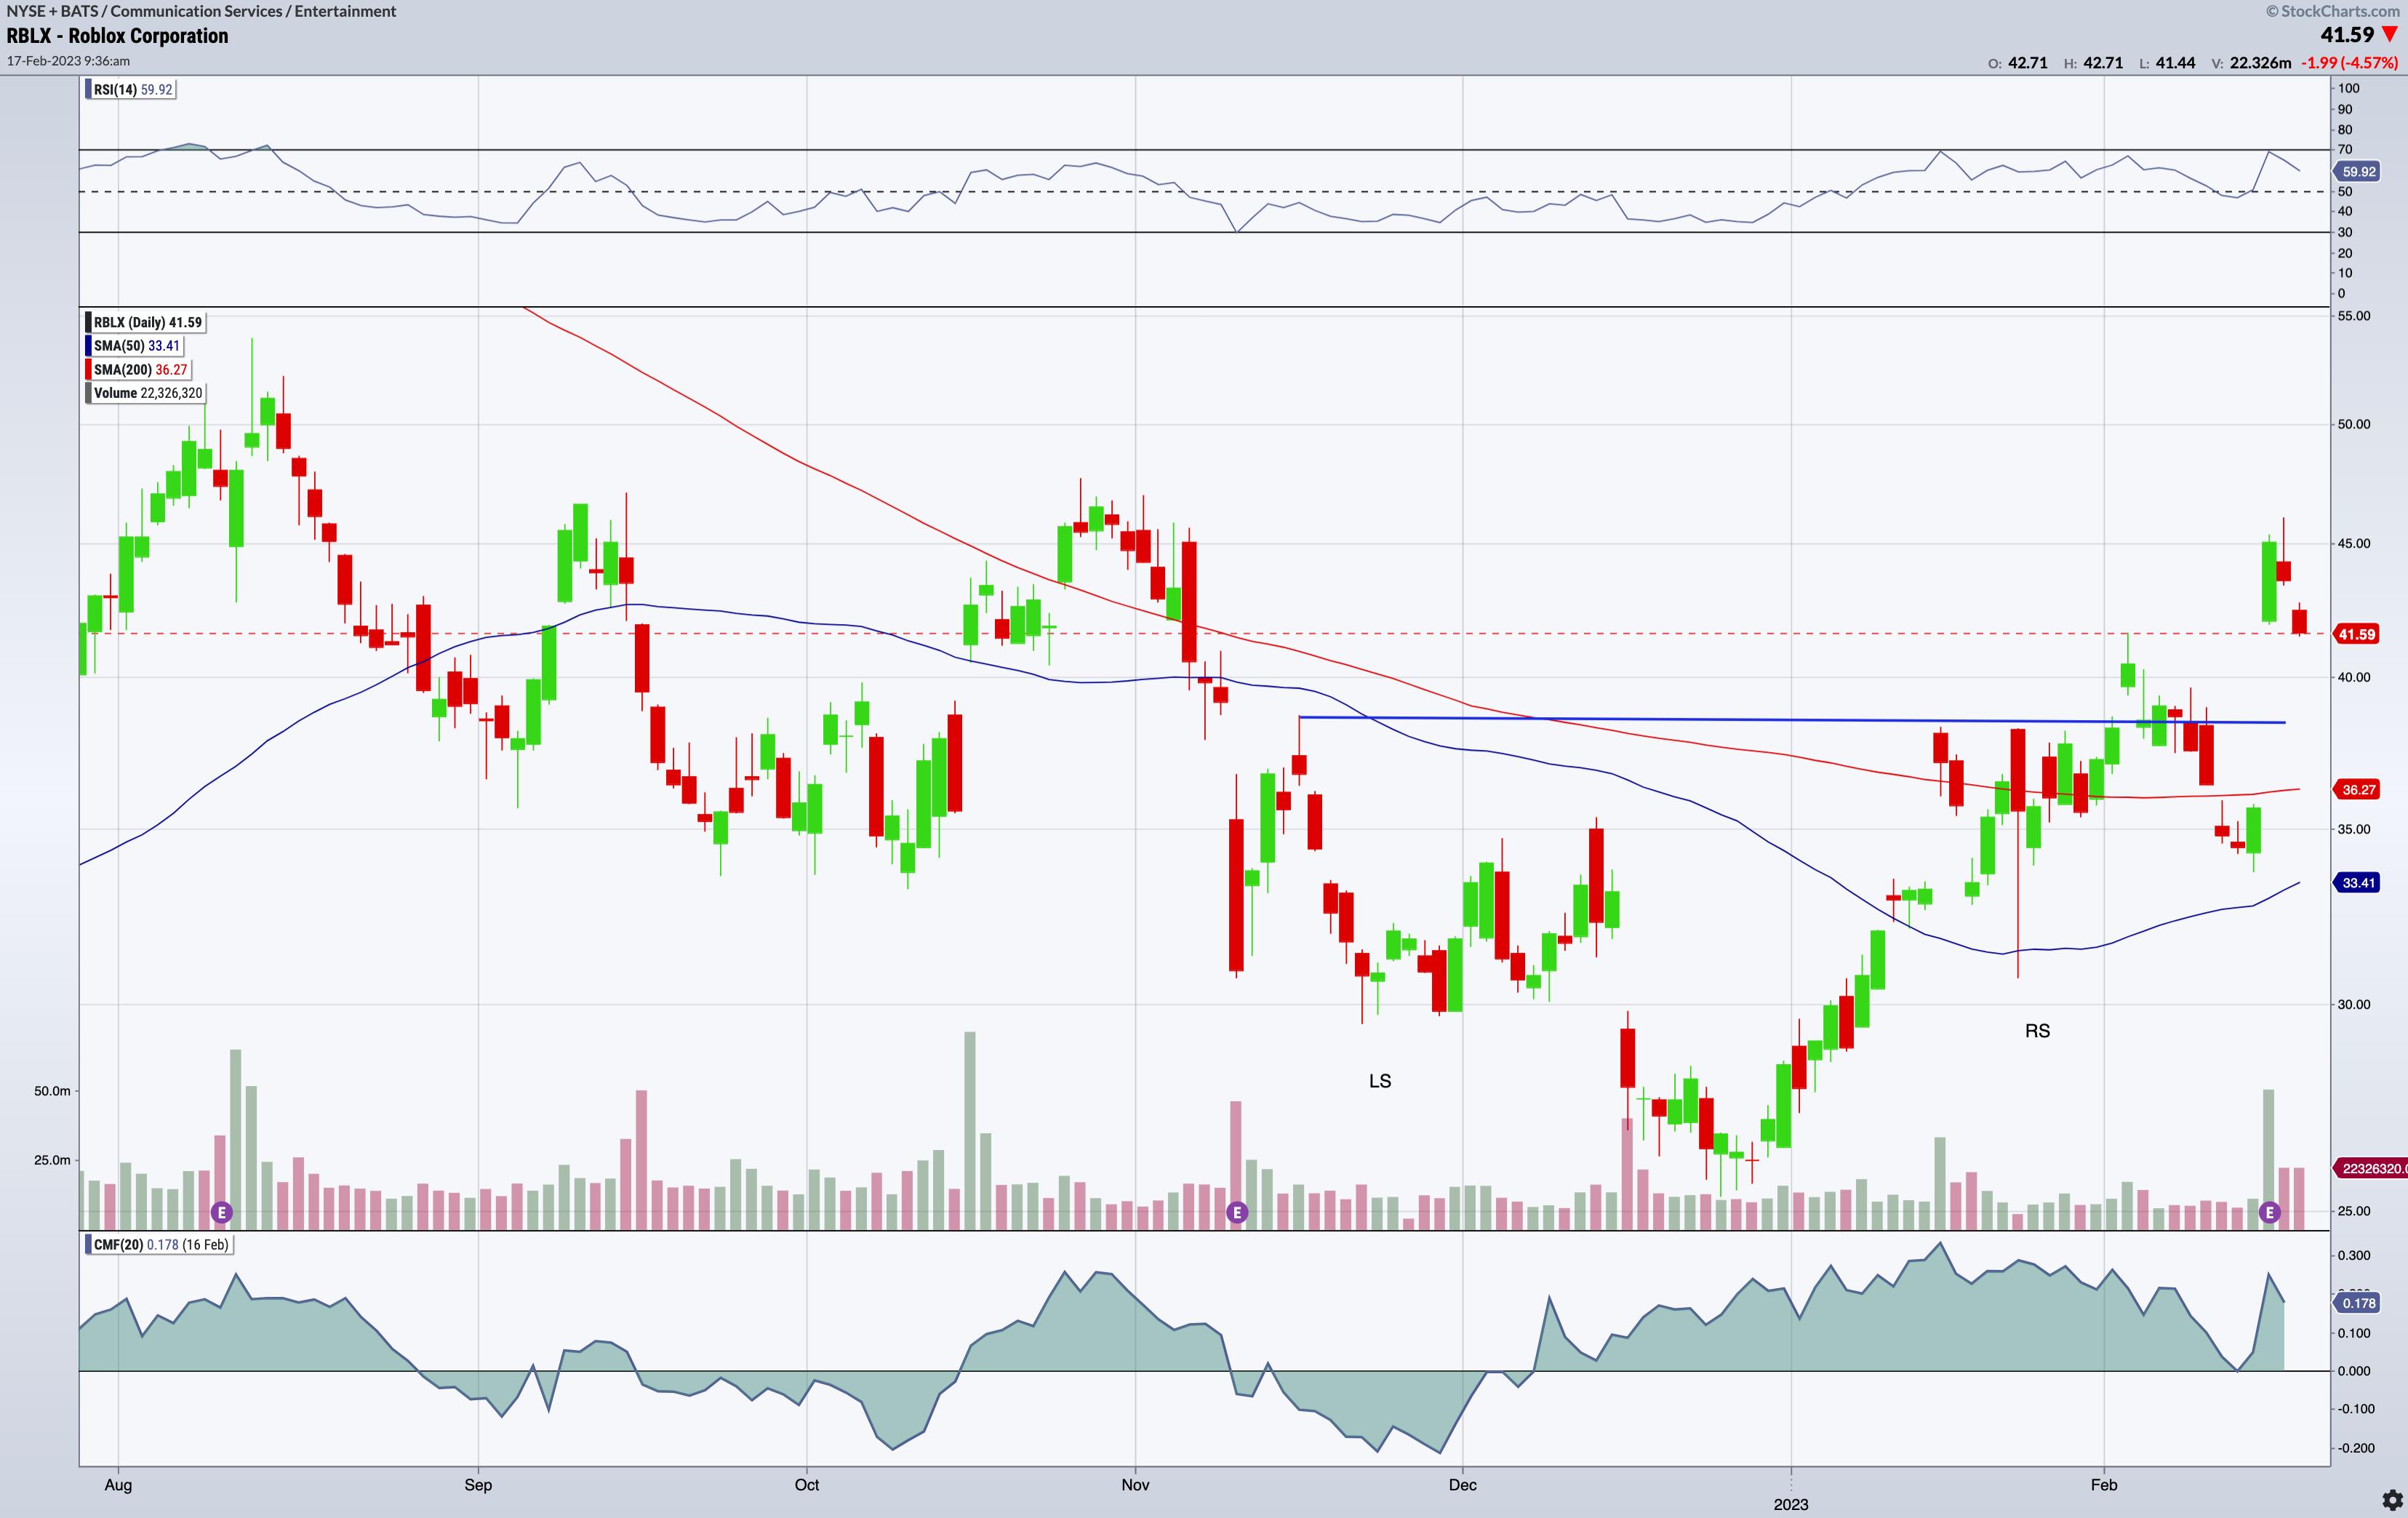This screenshot has width=2408, height=1518.
Task: Open the chart settings gear icon
Action: pyautogui.click(x=2391, y=1499)
